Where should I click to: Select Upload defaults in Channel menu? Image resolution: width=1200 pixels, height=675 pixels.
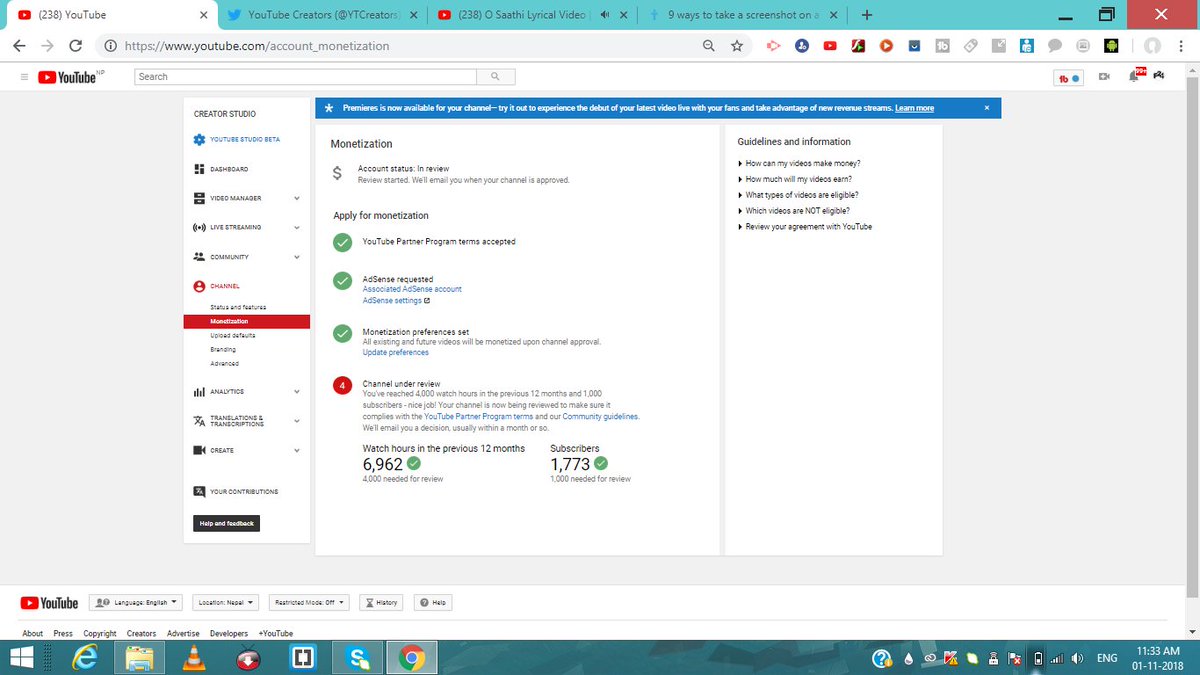[x=233, y=335]
